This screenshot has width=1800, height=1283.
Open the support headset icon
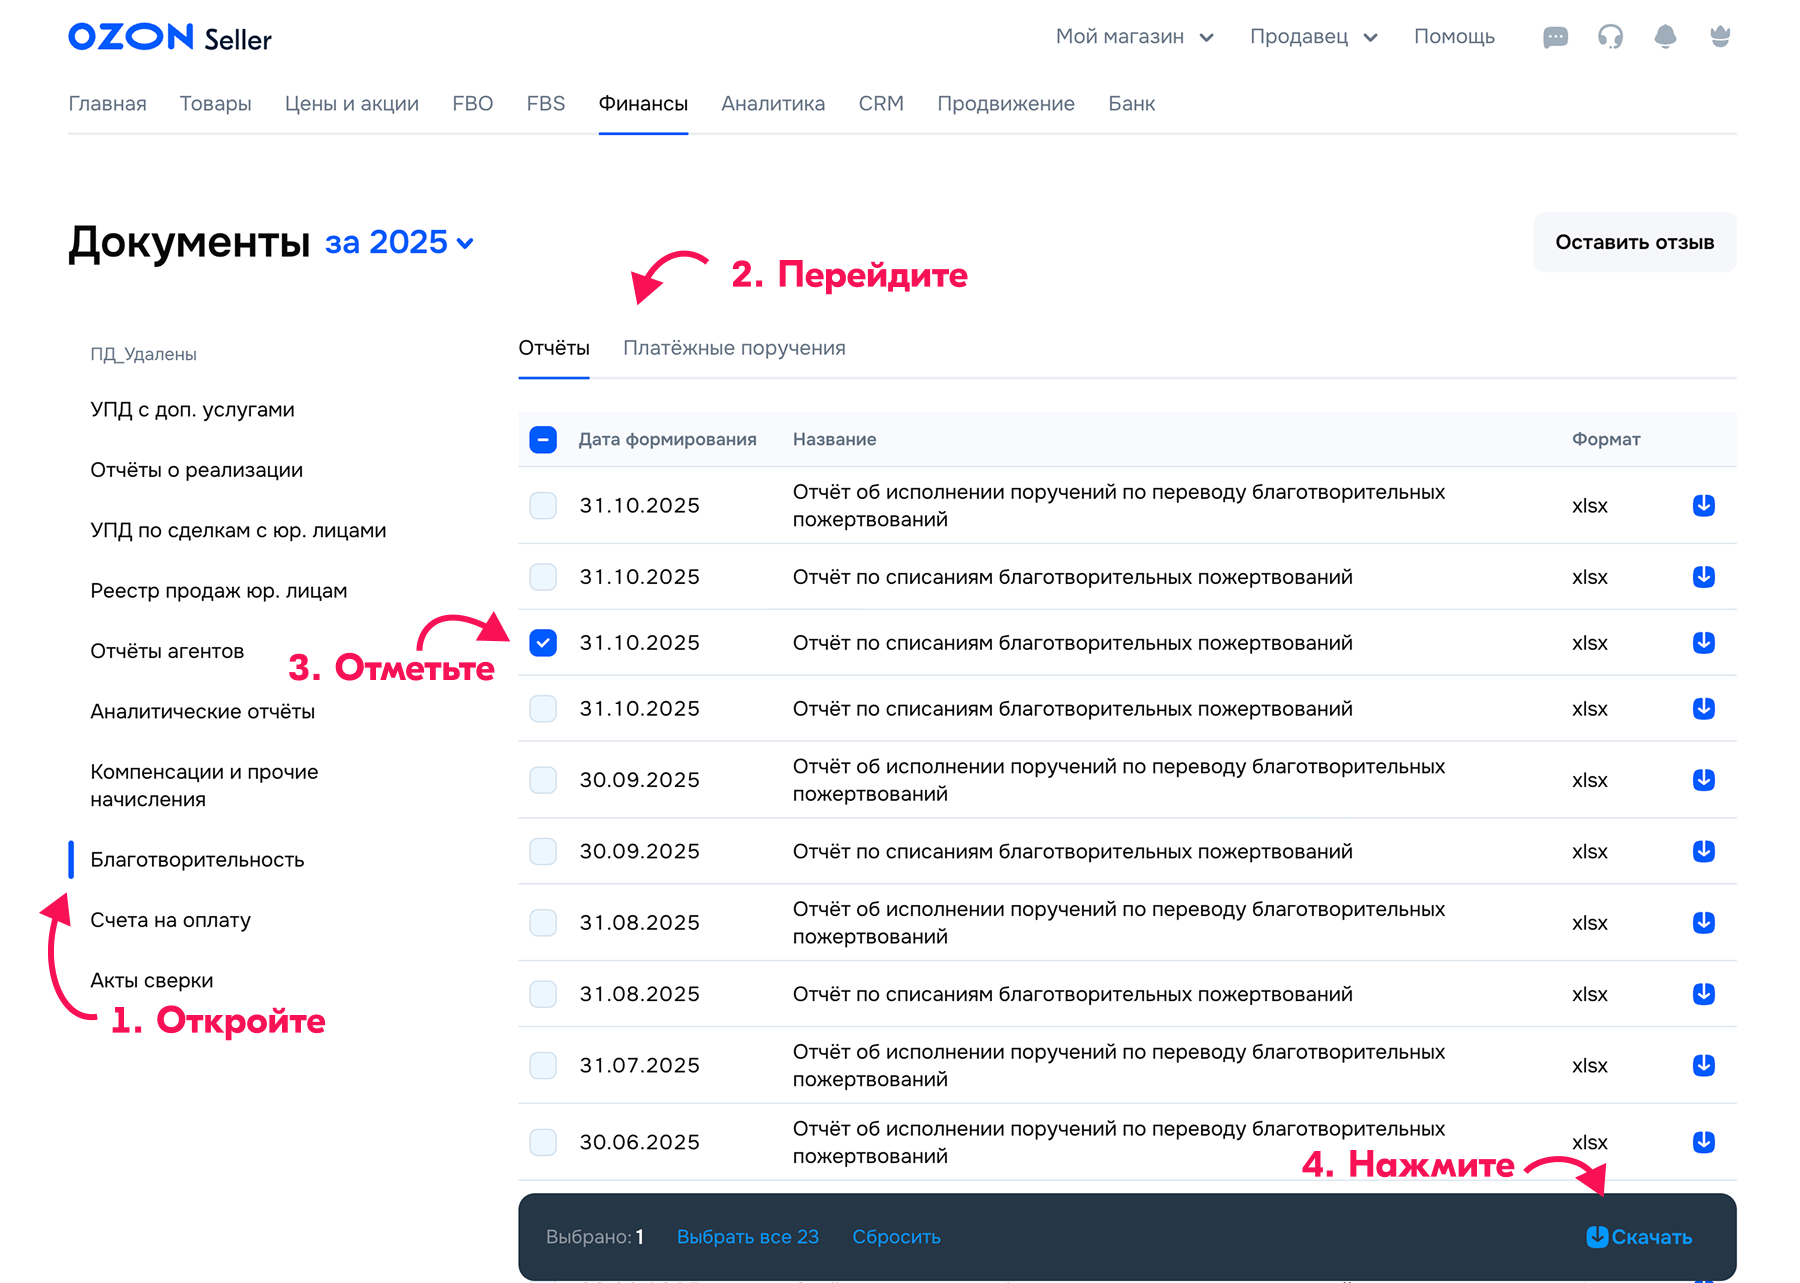click(x=1610, y=37)
